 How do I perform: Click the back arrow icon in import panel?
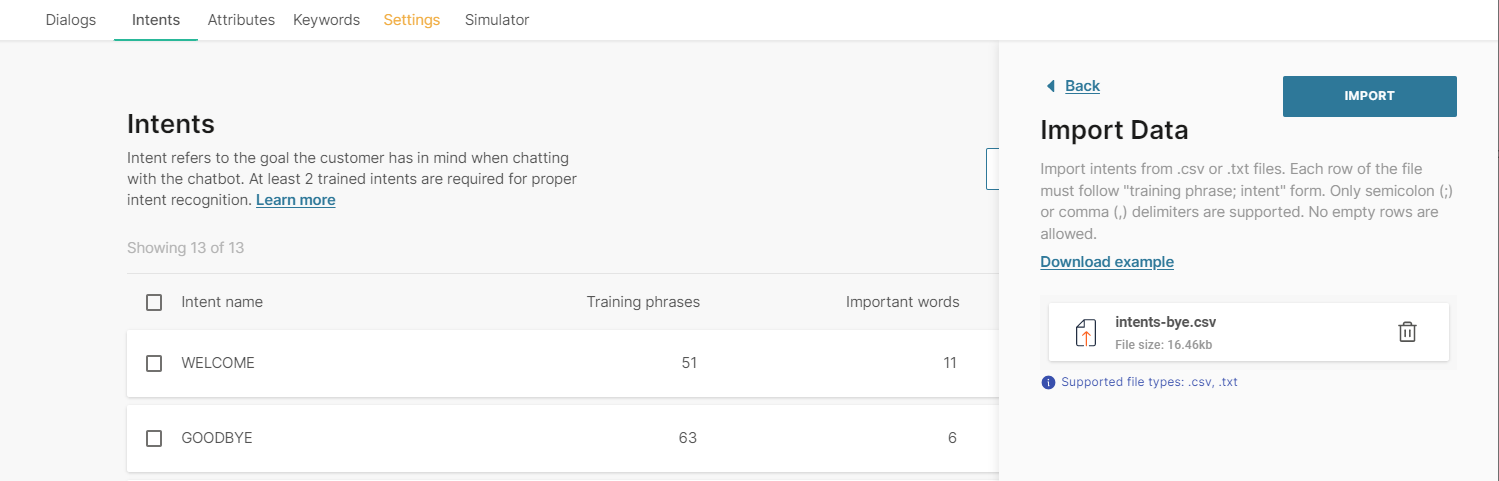[x=1050, y=86]
